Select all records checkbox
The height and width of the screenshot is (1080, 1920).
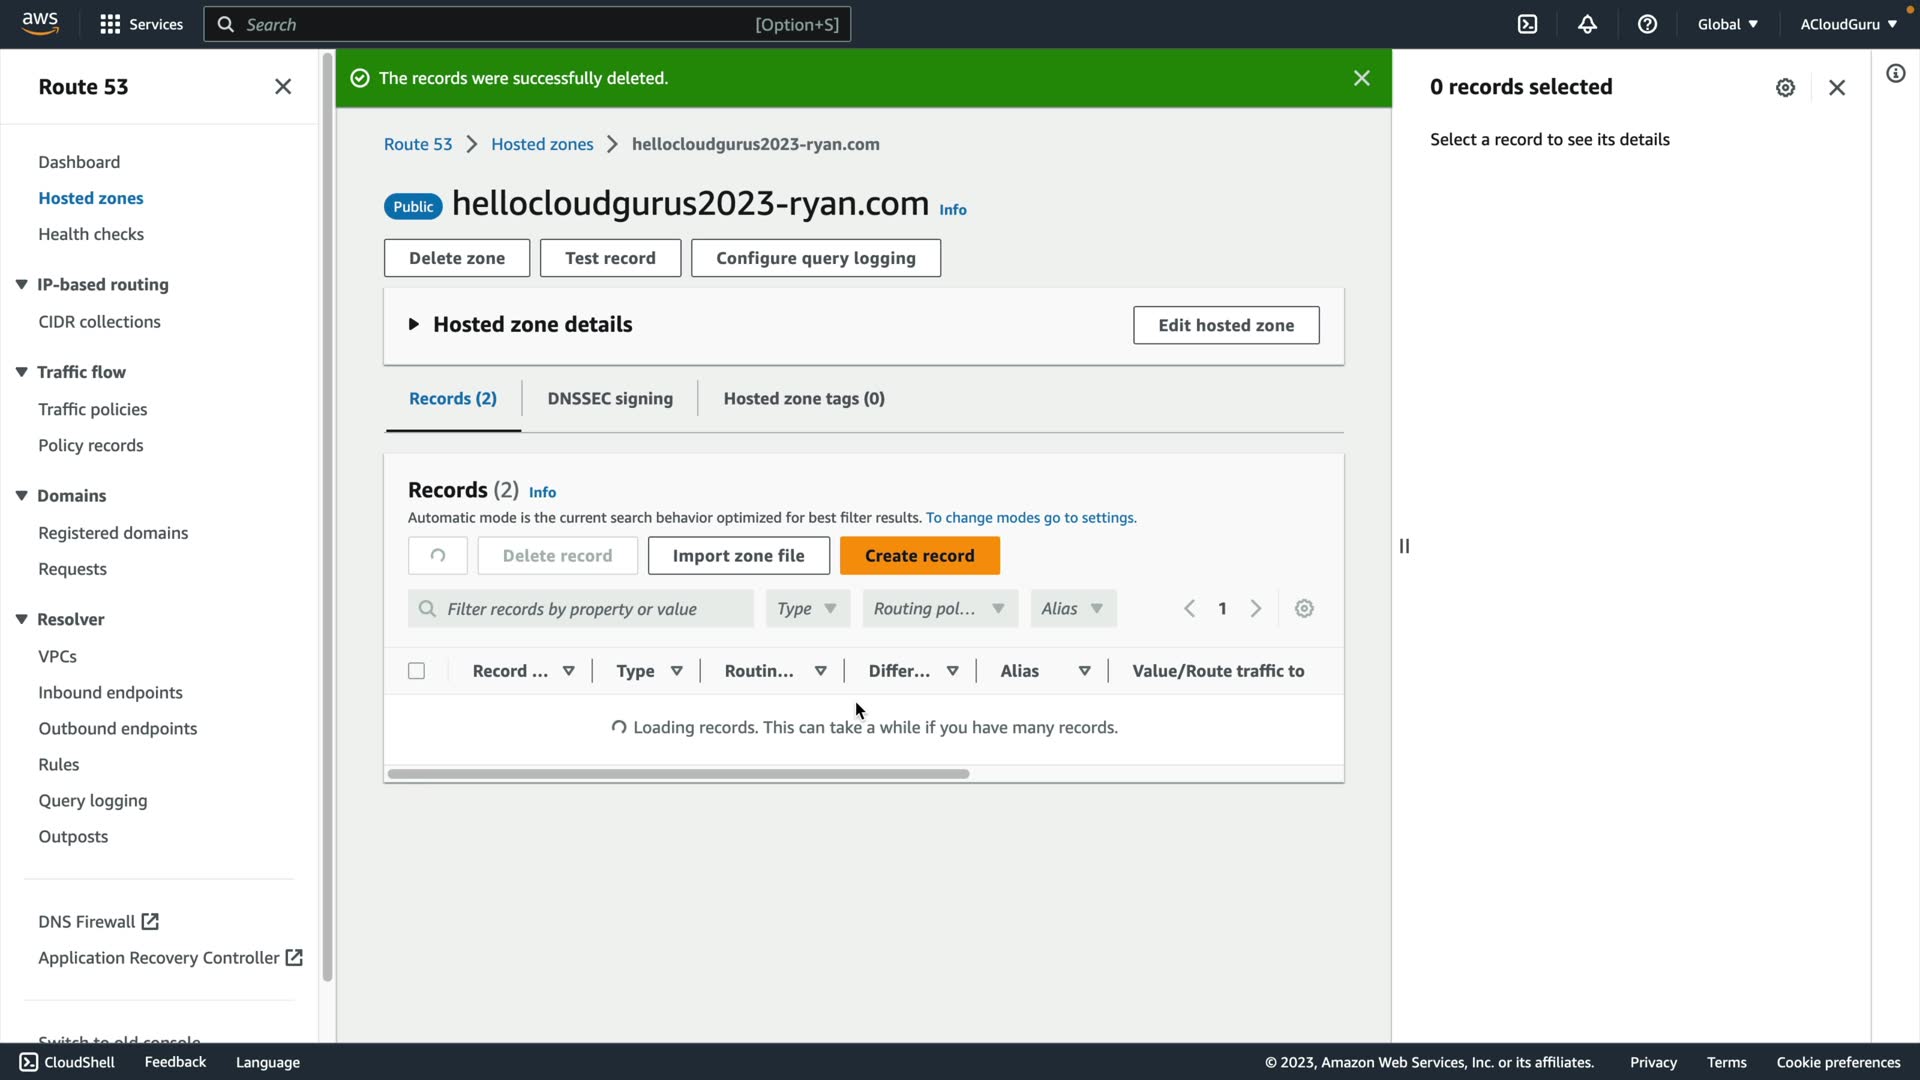click(417, 671)
